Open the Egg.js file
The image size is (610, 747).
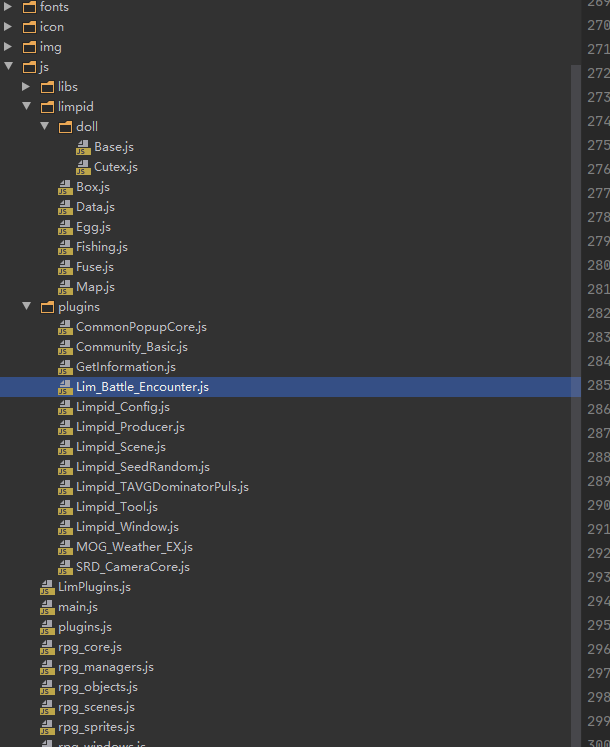[x=93, y=227]
